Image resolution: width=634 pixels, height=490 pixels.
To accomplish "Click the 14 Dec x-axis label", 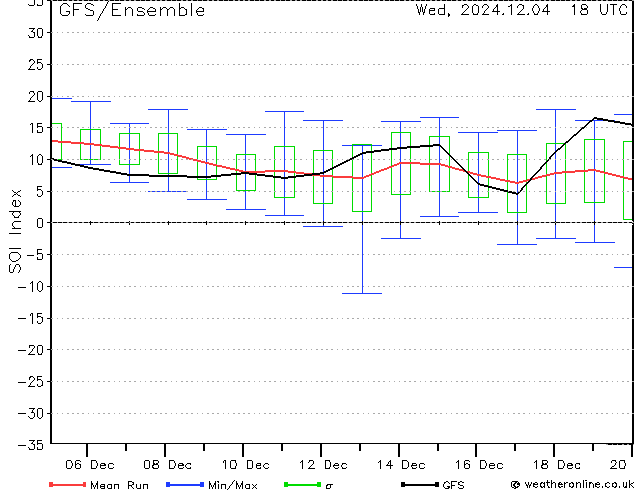I will (x=401, y=465).
